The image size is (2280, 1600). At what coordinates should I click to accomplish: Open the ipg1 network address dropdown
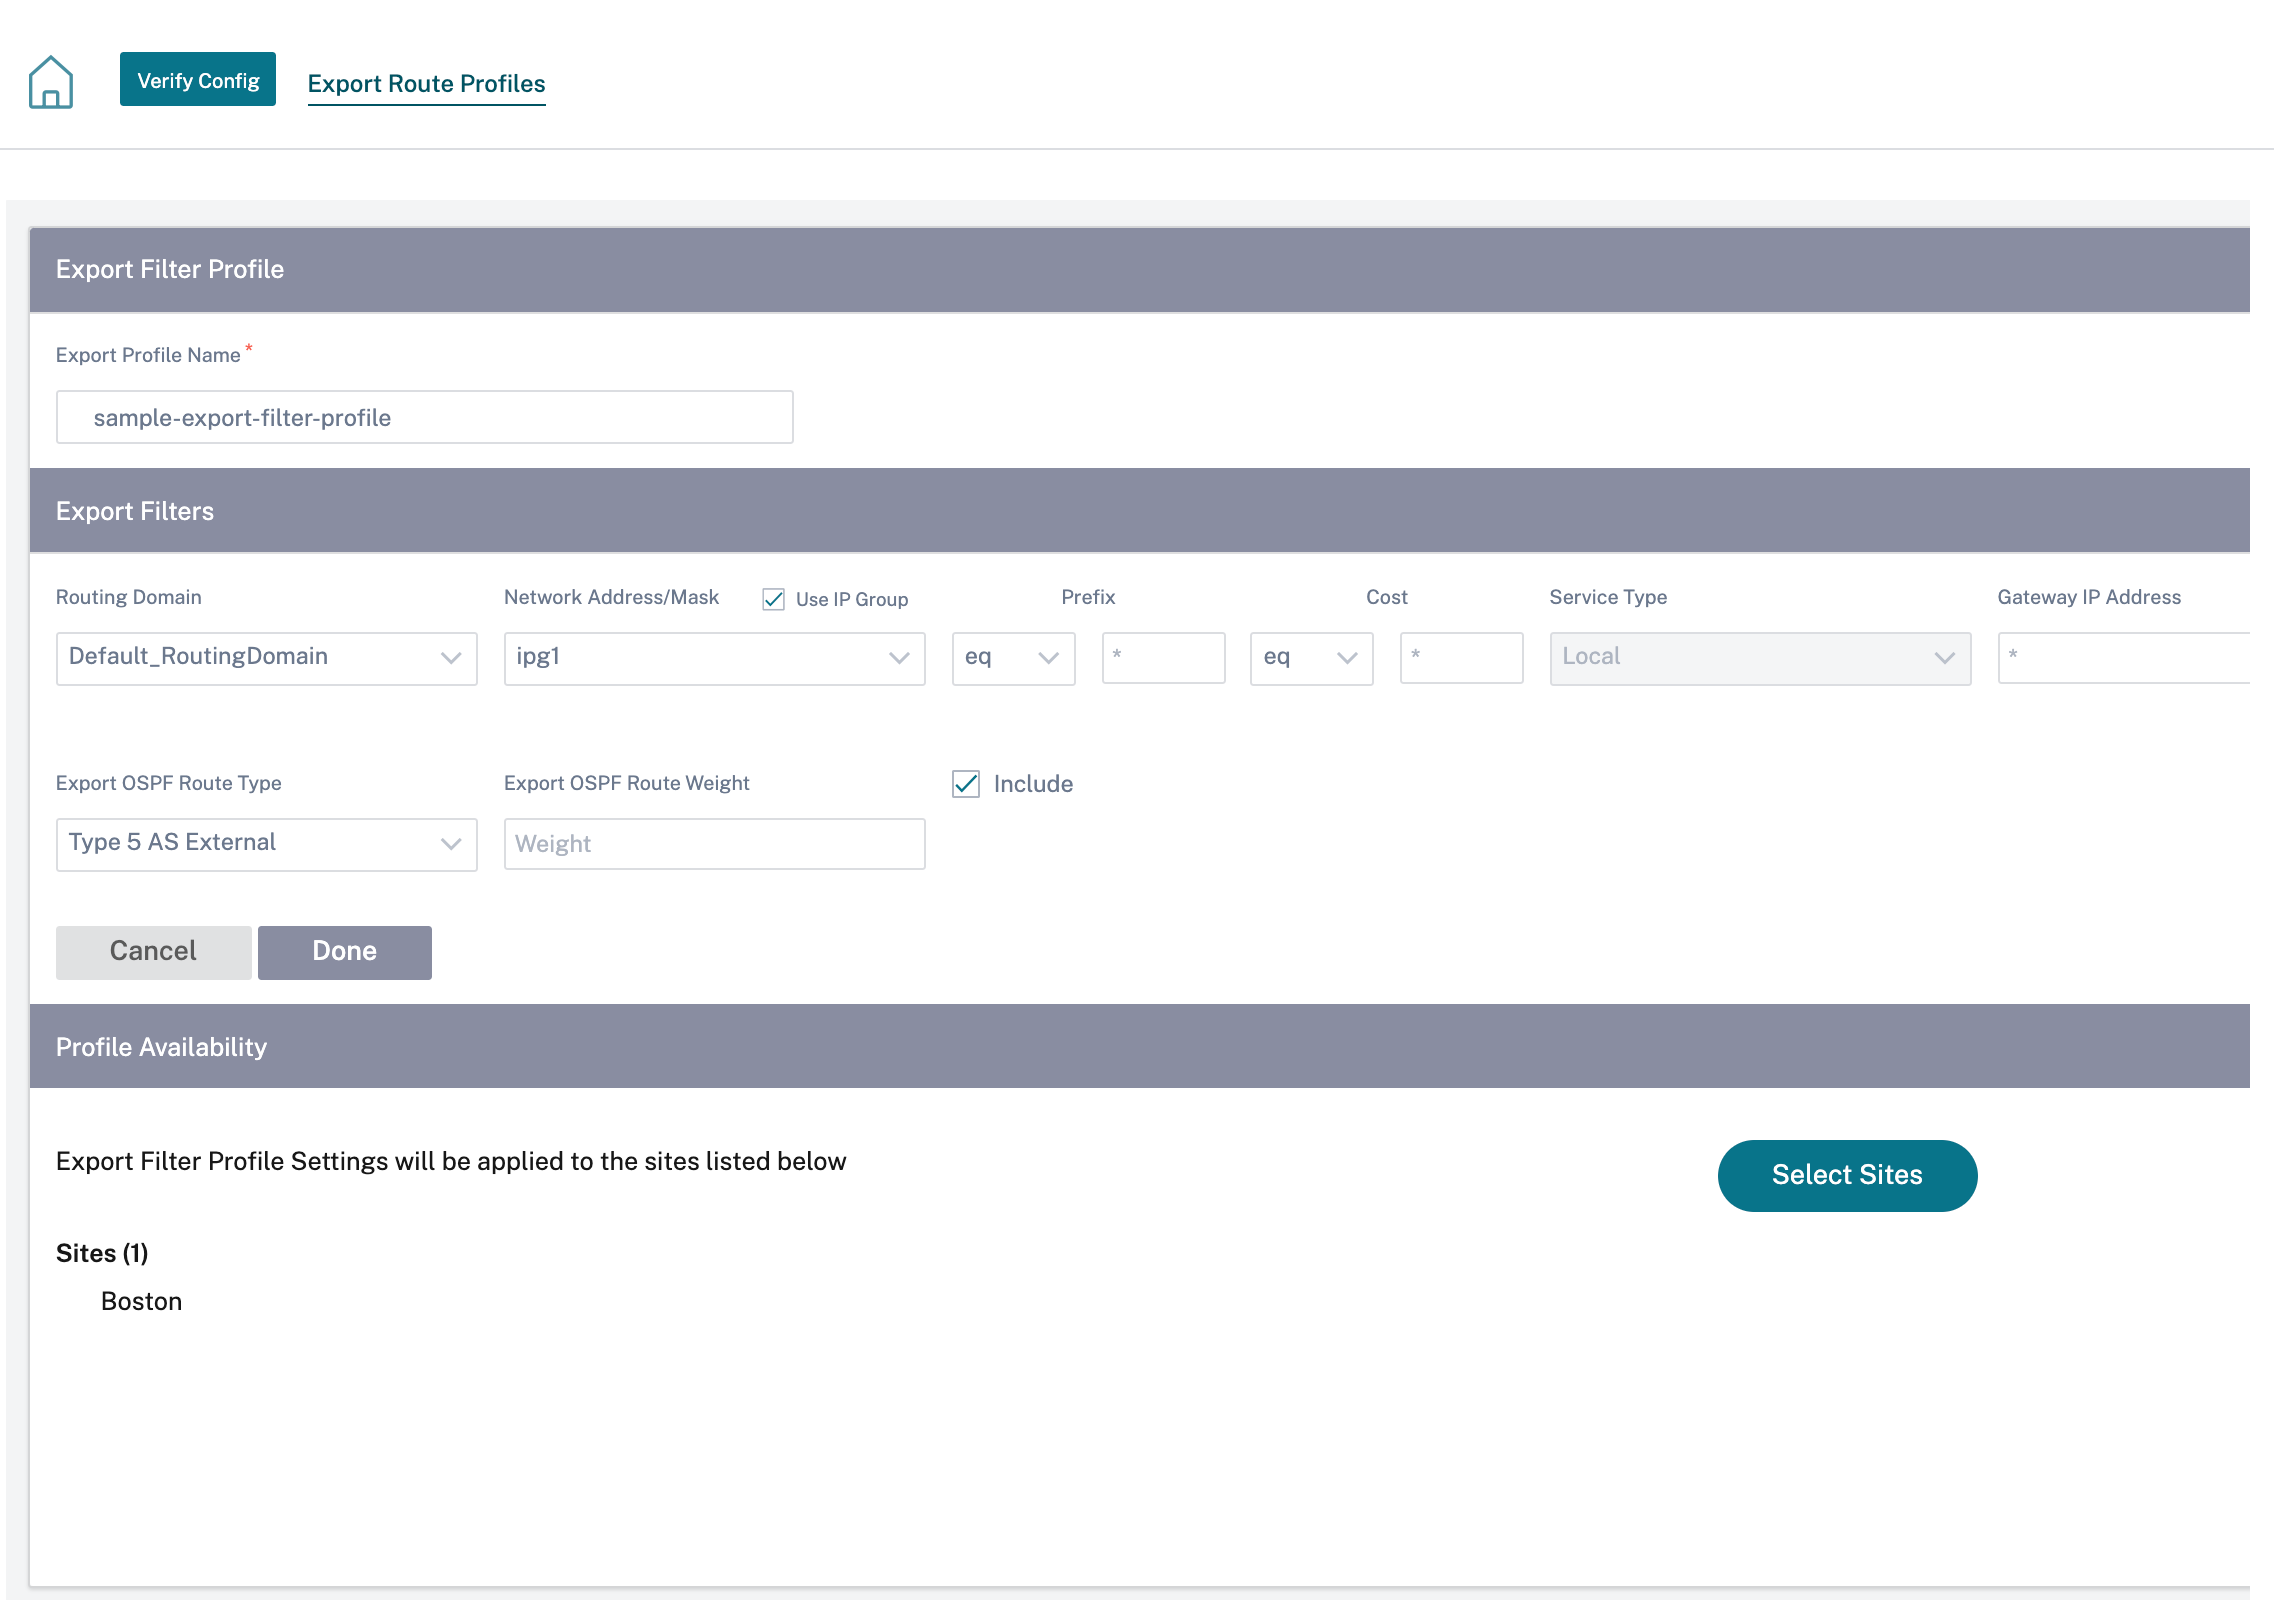[715, 657]
